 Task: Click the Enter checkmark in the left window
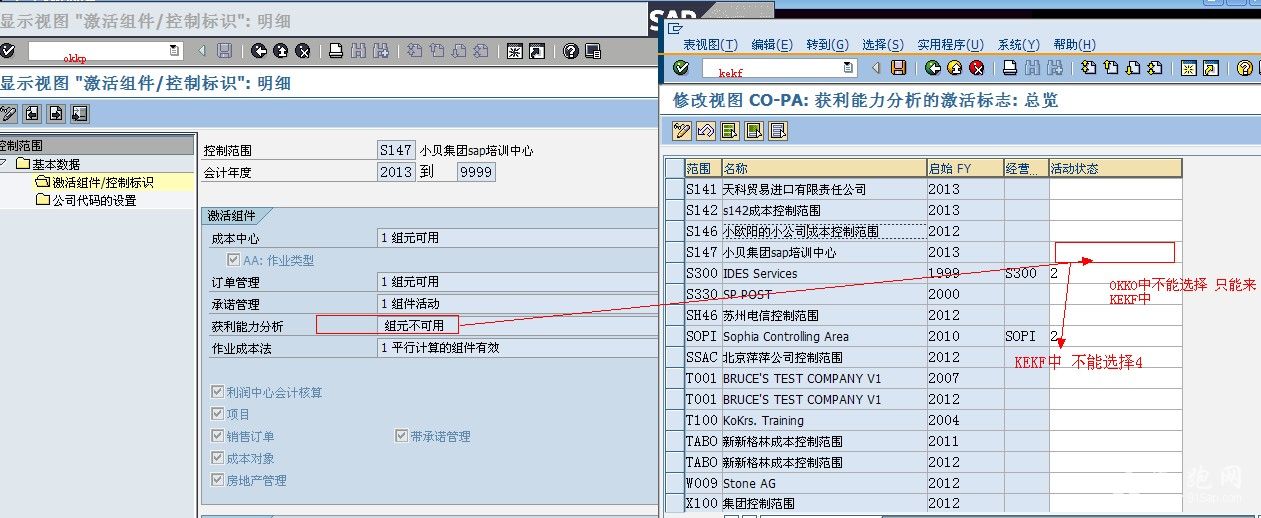coord(8,51)
